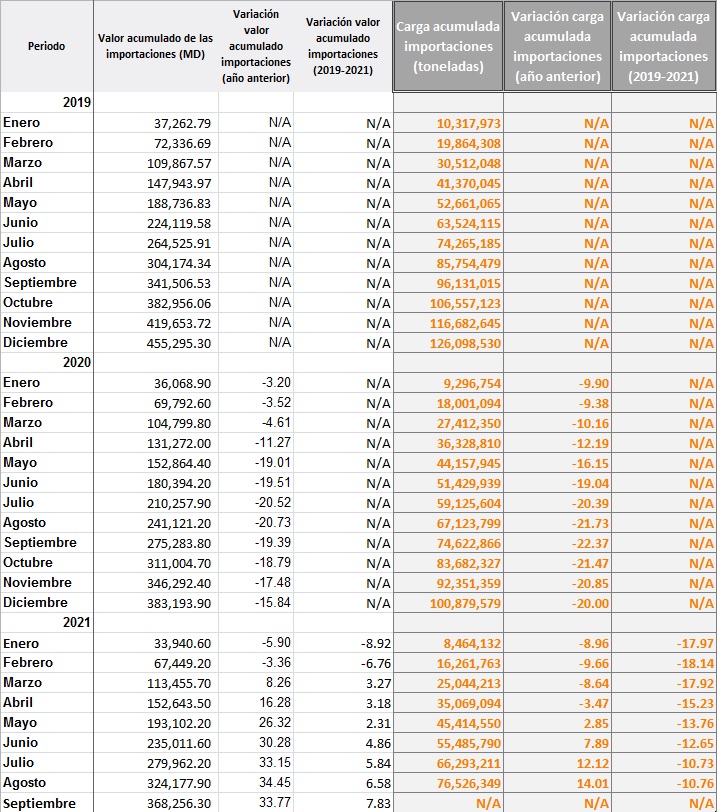
Task: Select tonnage cell 126,098,530
Action: (x=448, y=343)
